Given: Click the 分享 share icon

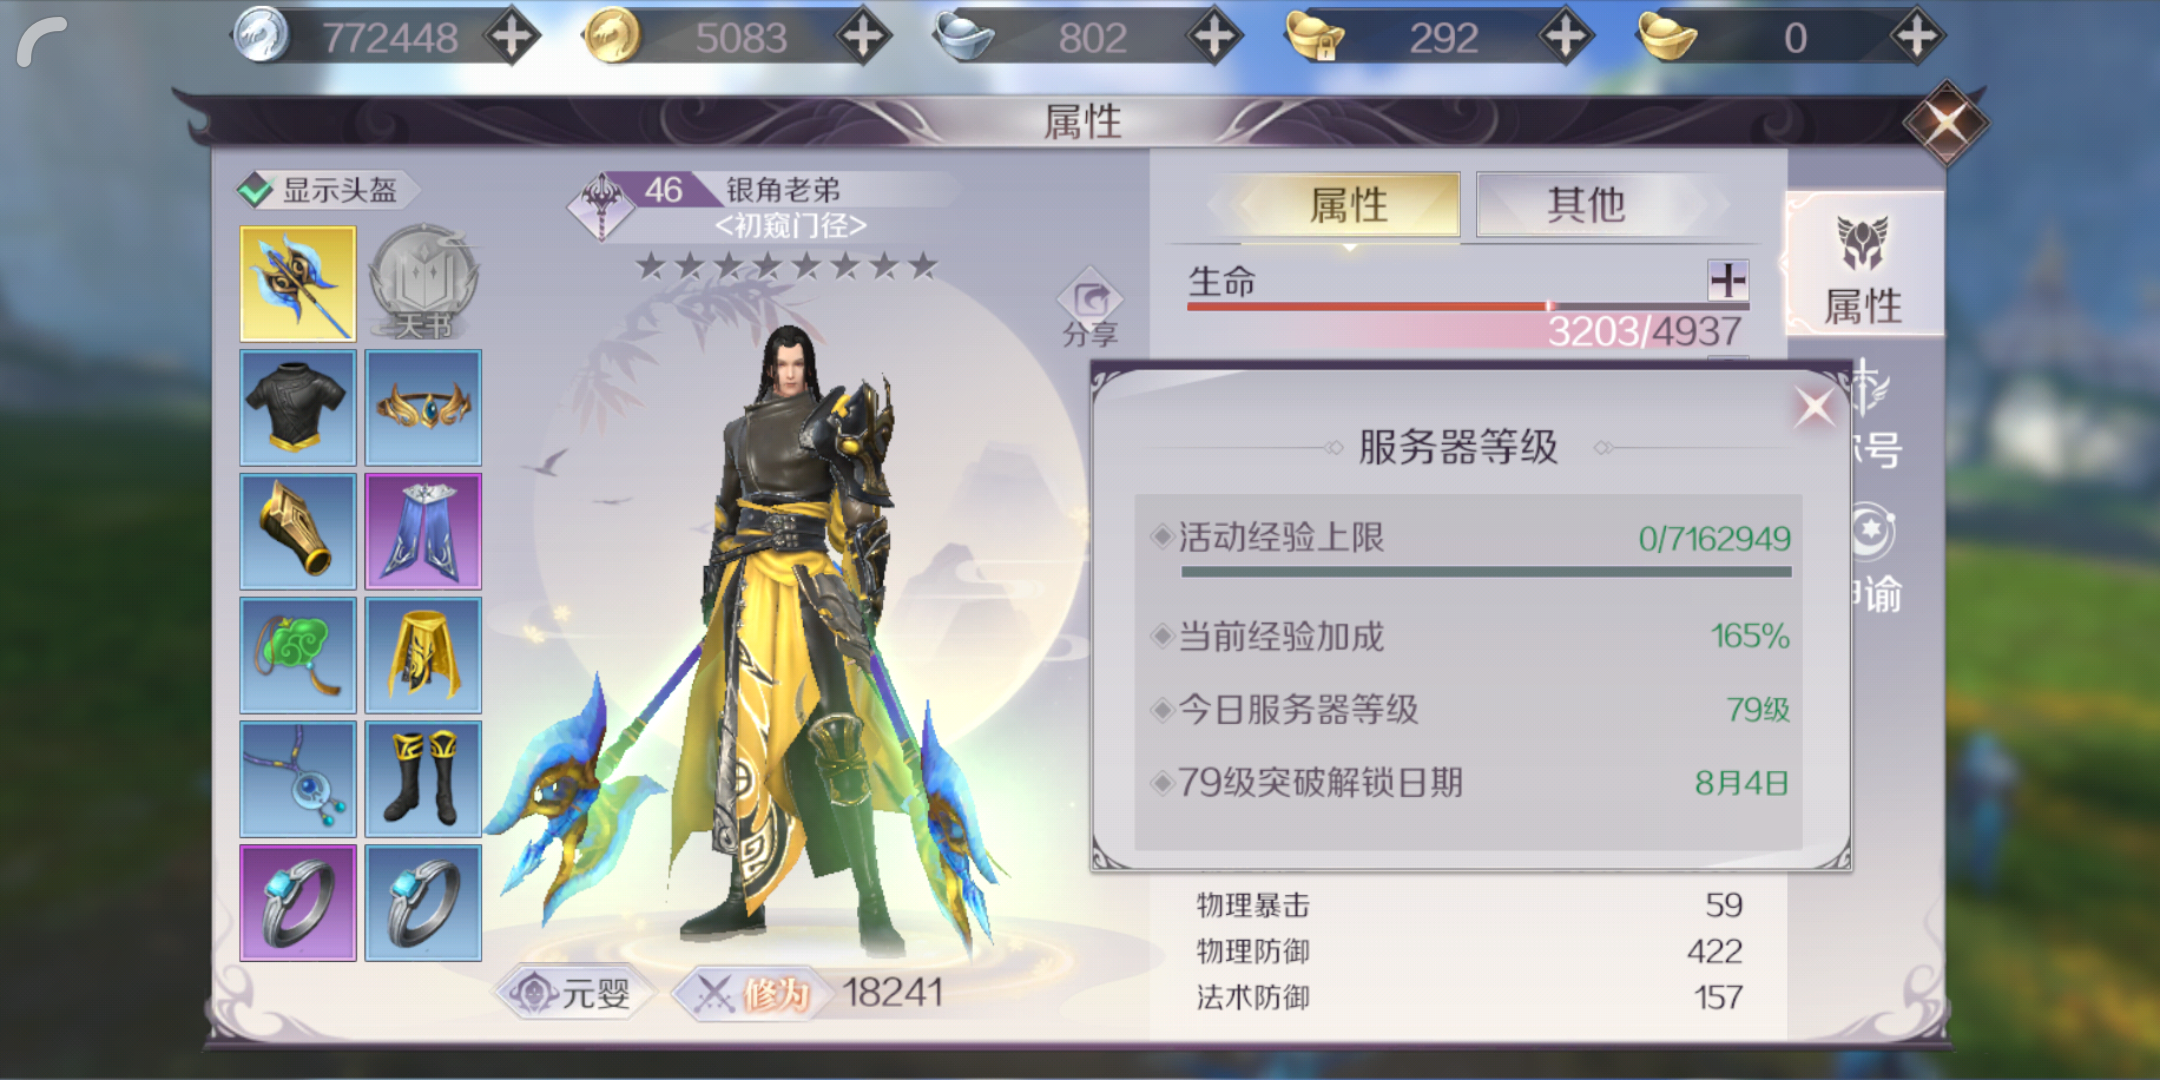Looking at the screenshot, I should coord(1090,309).
